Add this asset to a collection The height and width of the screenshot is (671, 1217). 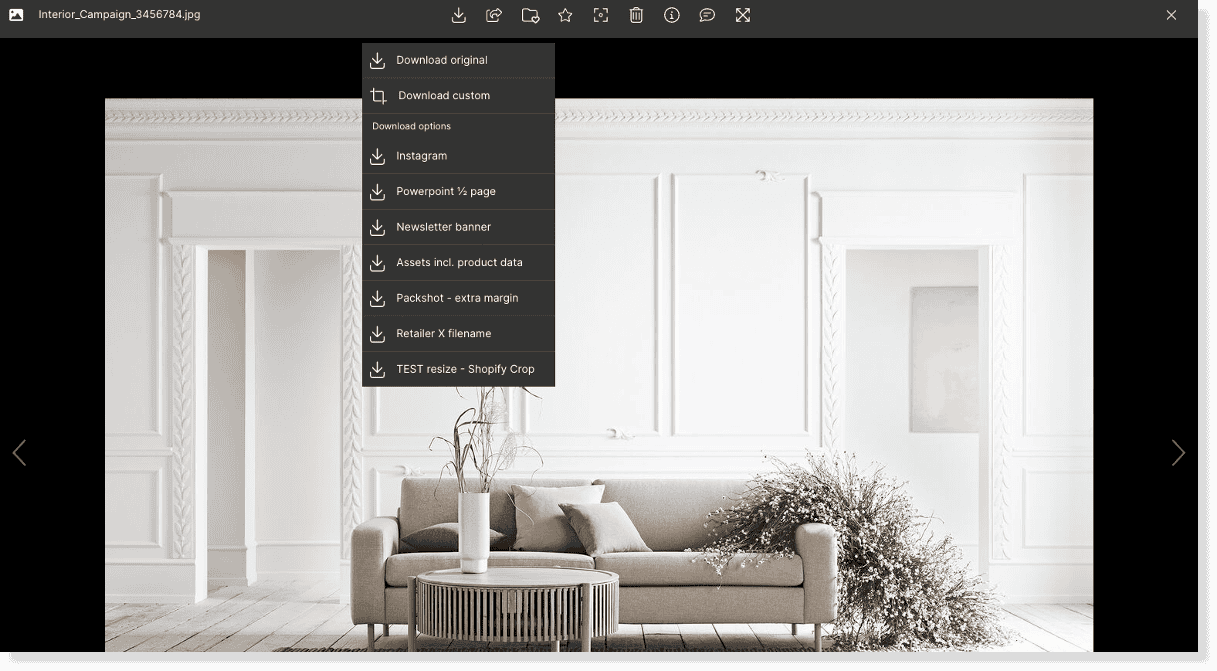click(x=530, y=15)
